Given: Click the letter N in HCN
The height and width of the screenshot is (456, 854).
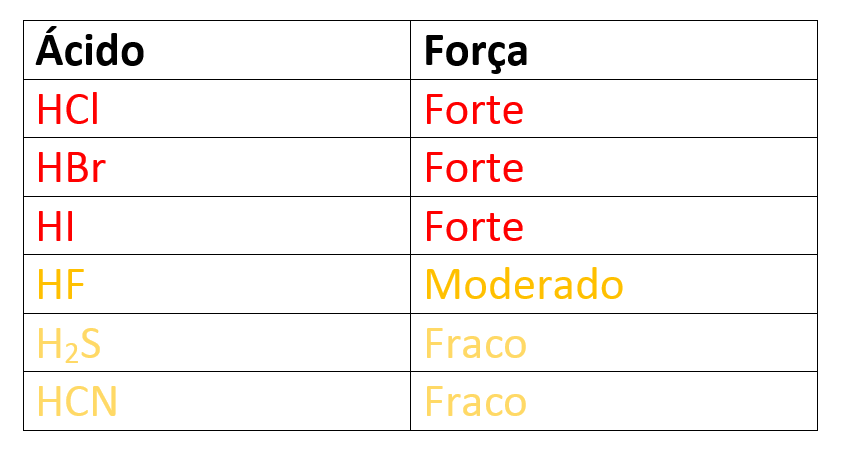Looking at the screenshot, I should [103, 402].
